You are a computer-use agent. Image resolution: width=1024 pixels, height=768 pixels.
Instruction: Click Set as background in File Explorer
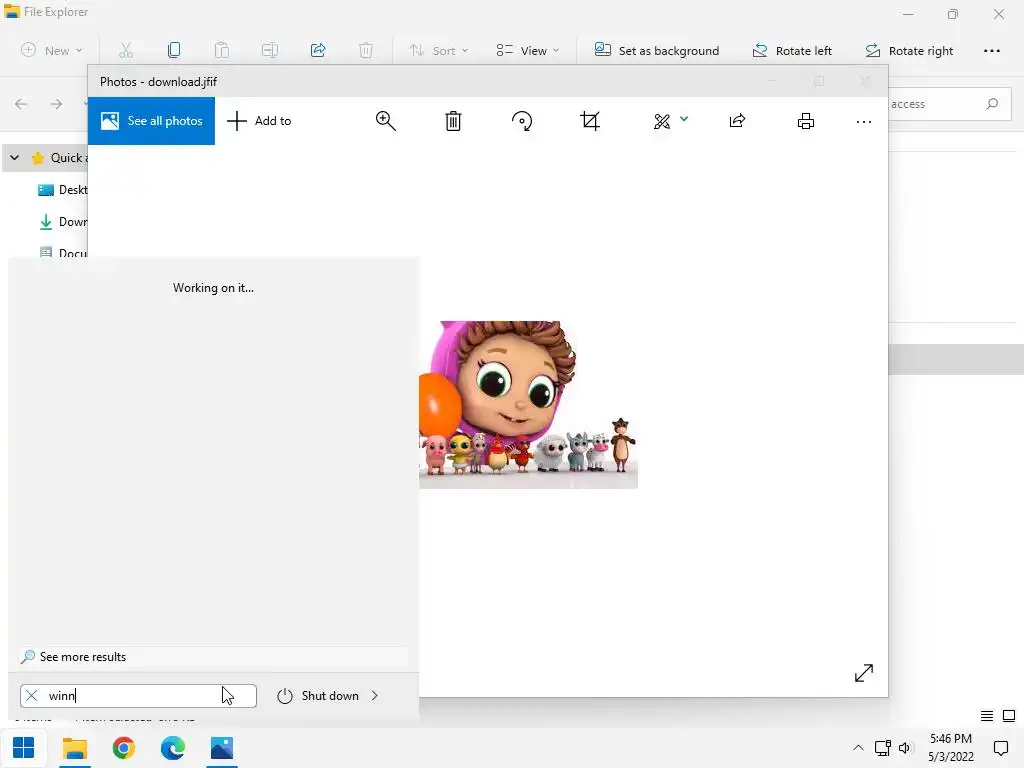656,50
